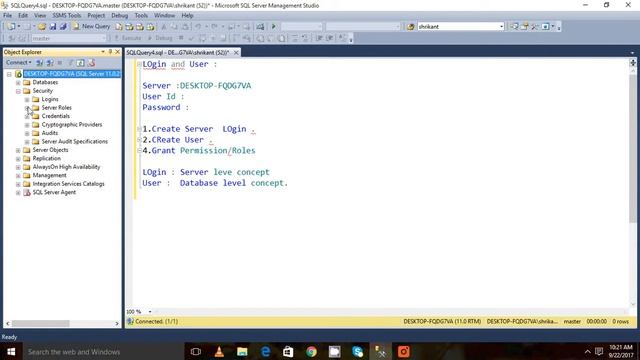Open Object Explorer window position dropdown arrow

point(103,52)
